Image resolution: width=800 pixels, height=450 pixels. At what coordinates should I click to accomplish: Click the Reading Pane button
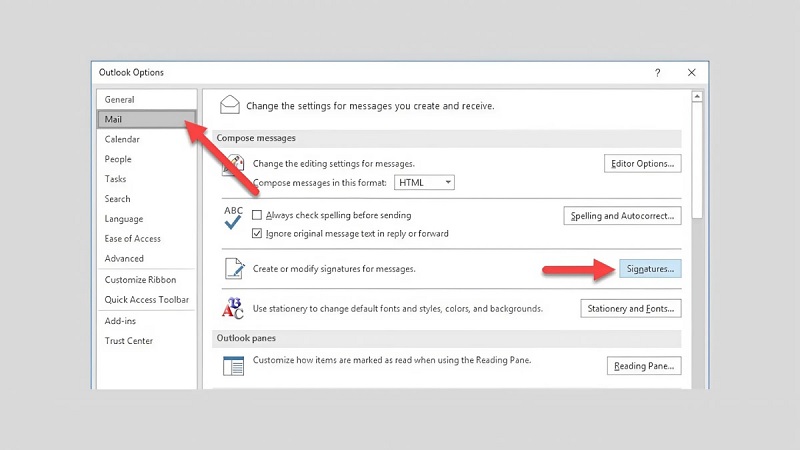[644, 365]
